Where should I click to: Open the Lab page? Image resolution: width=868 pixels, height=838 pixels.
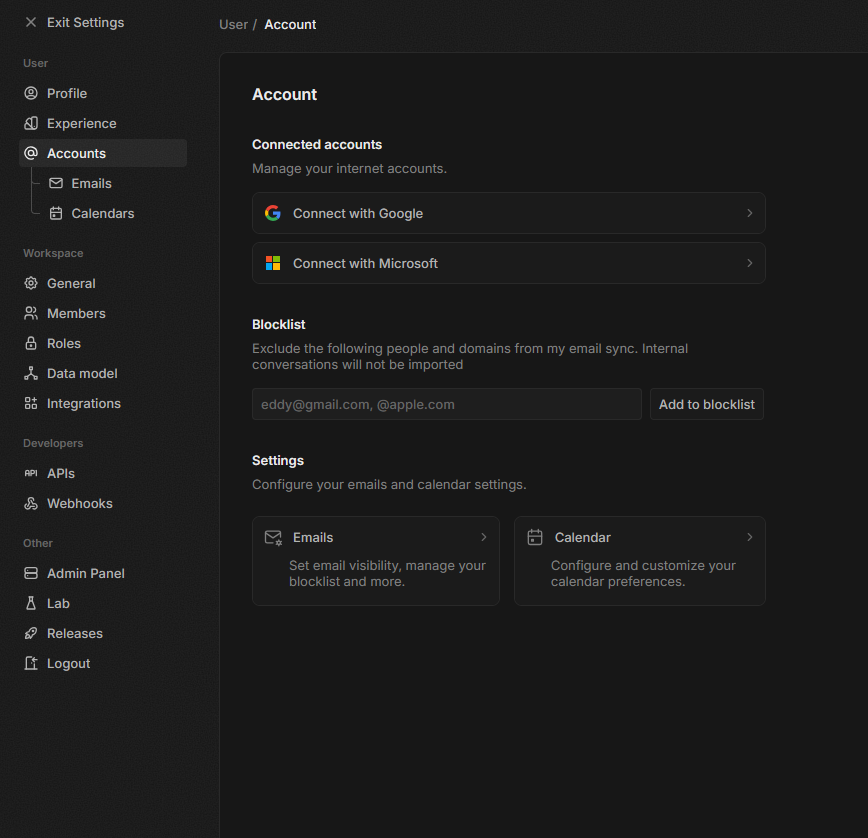point(103,603)
